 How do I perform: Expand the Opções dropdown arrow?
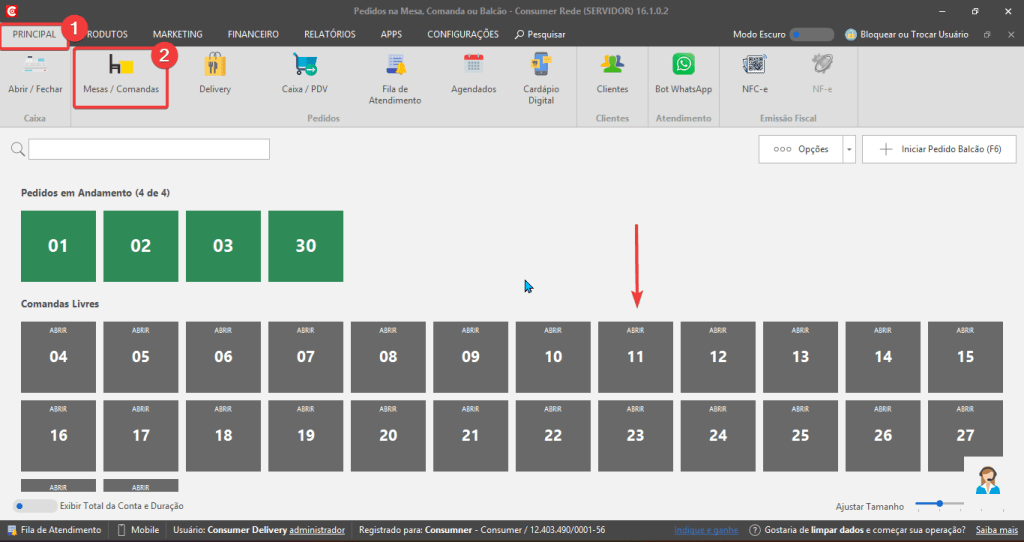pyautogui.click(x=849, y=150)
